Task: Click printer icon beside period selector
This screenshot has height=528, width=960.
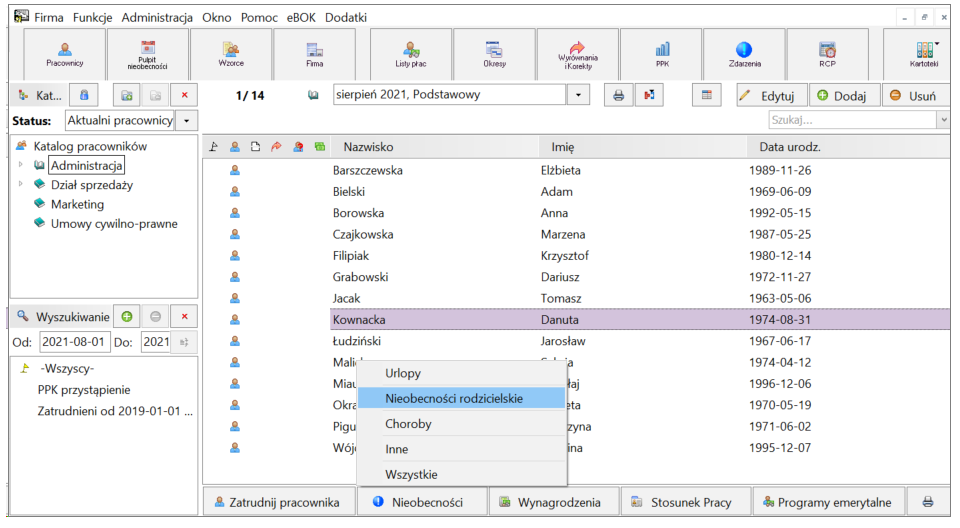Action: tap(618, 96)
